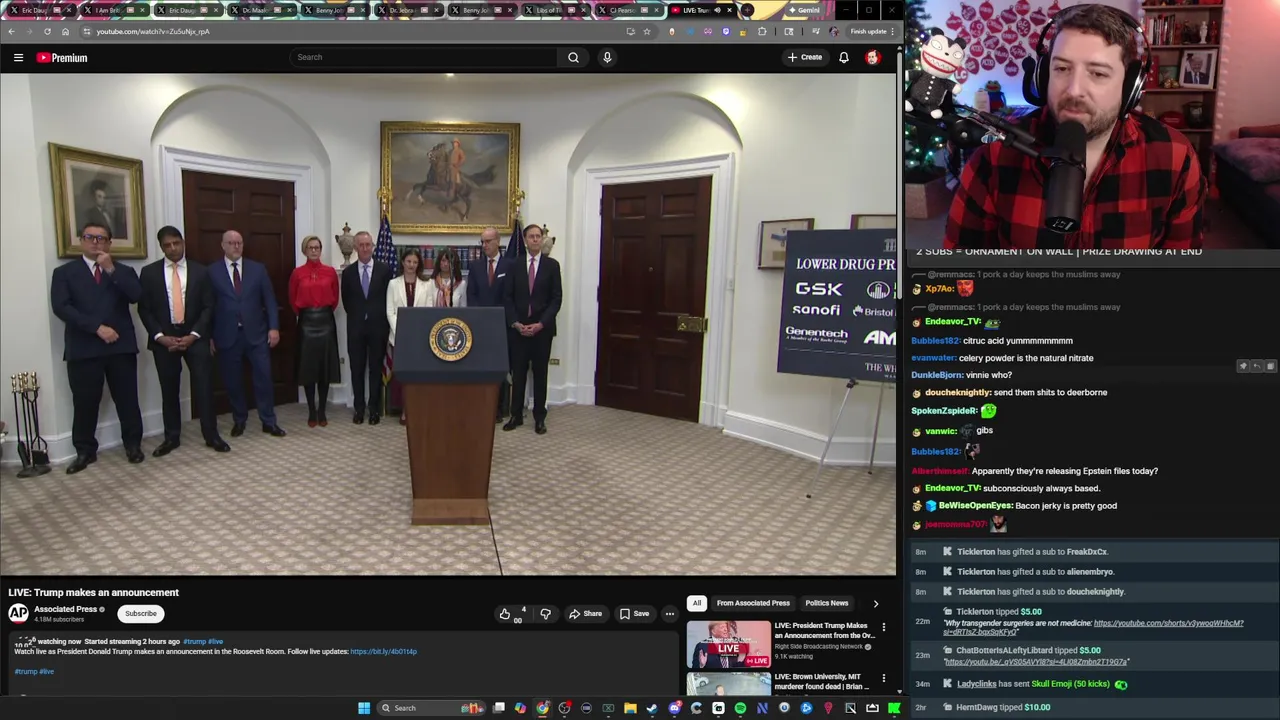Click 'Ladyclinks has sent Skull Emoji' event
Viewport: 1280px width, 720px height.
[x=1095, y=684]
